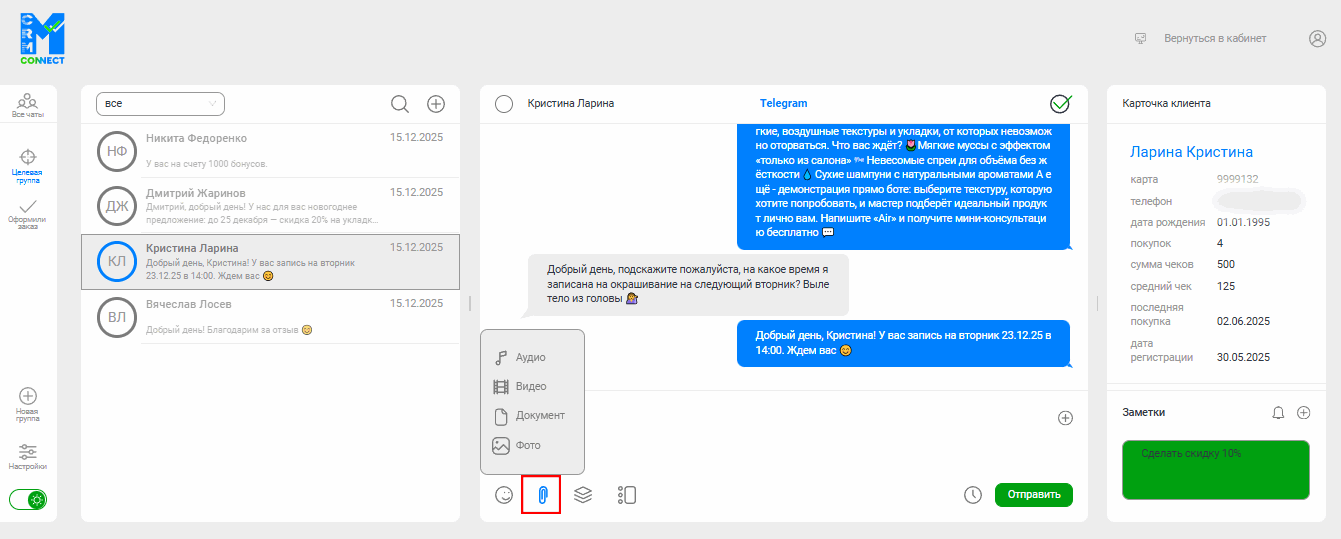Click the sum of checks value 500

click(1226, 264)
